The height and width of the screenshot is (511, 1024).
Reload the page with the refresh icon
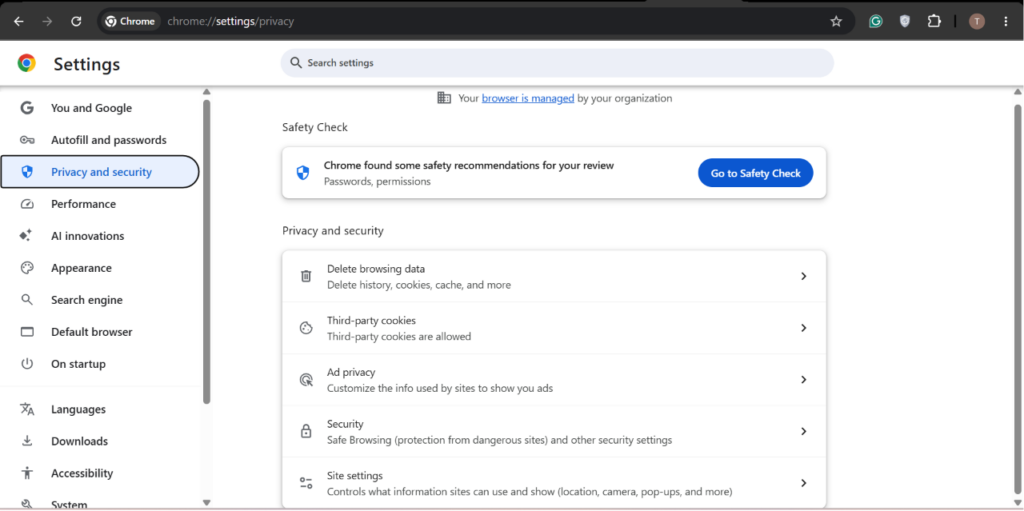pos(76,22)
